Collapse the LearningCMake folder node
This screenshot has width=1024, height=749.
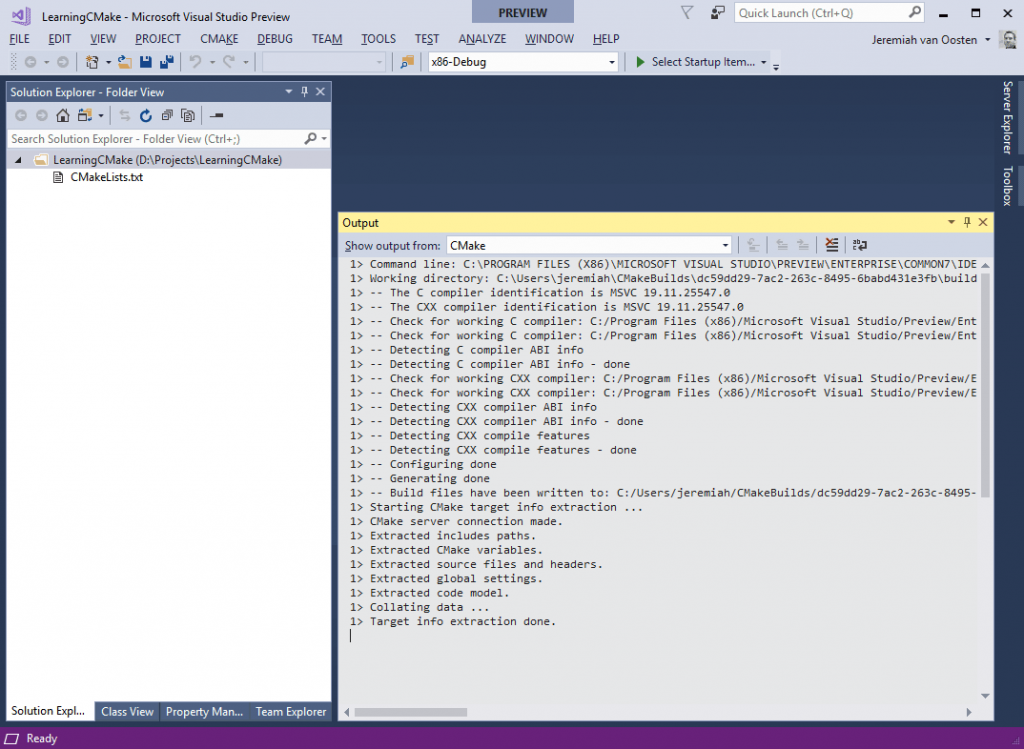[x=18, y=160]
